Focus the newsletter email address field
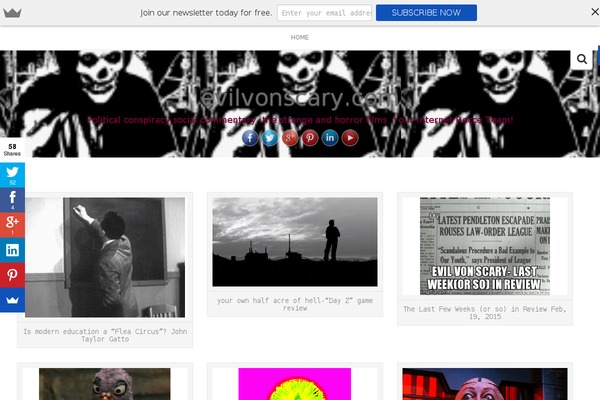 tap(324, 13)
